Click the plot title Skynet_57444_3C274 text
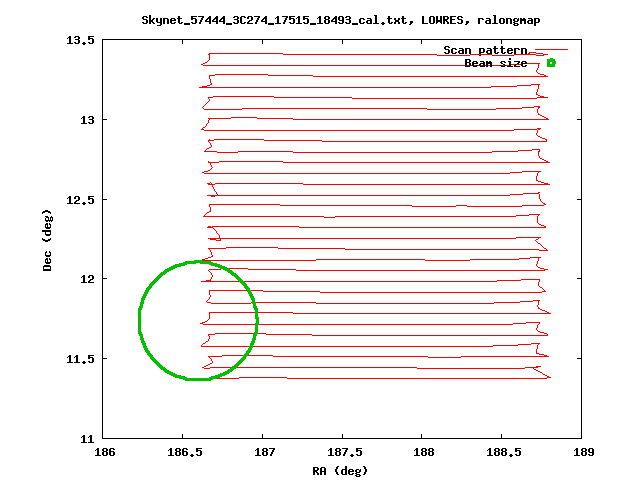Viewport: 640px width, 480px height. point(341,20)
